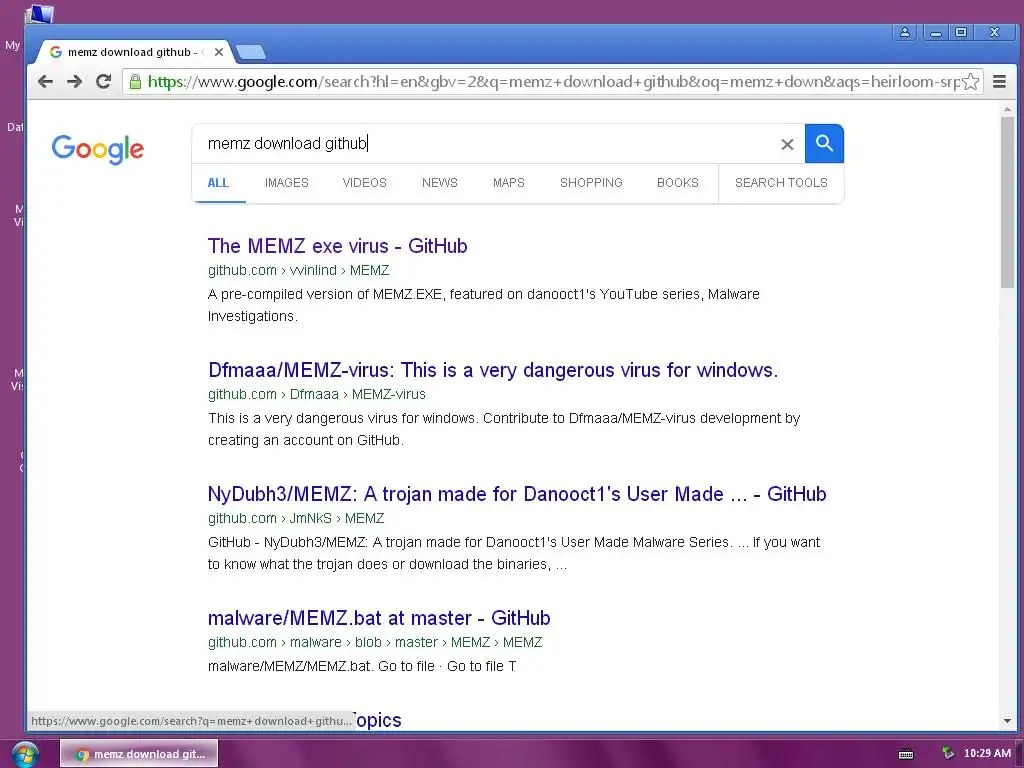Image resolution: width=1024 pixels, height=768 pixels.
Task: Open the Chrome hamburger menu
Action: pyautogui.click(x=999, y=82)
